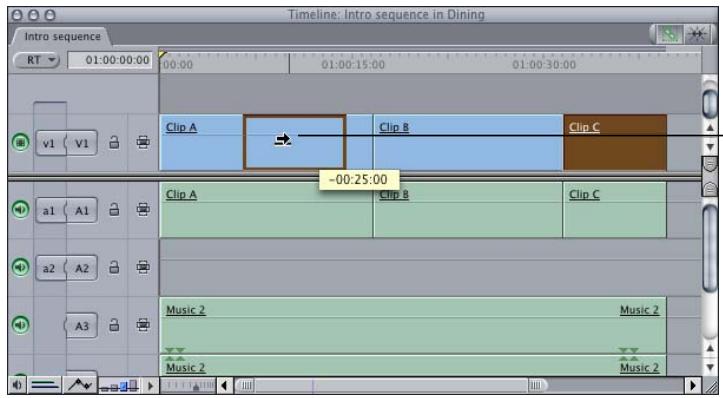Screen dimensions: 723x398
Task: Select Clip C audio on track A1
Action: (x=615, y=210)
